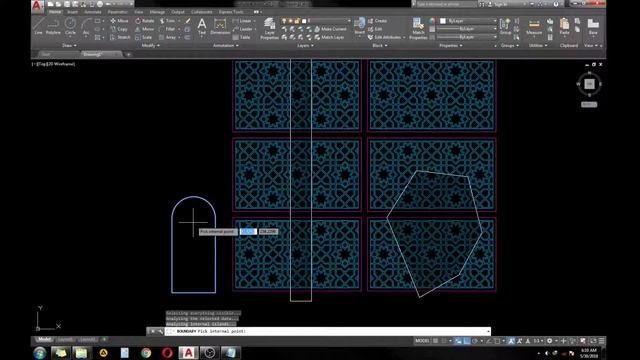Toggle grid display in status bar
This screenshot has height=360, width=640.
tap(436, 341)
